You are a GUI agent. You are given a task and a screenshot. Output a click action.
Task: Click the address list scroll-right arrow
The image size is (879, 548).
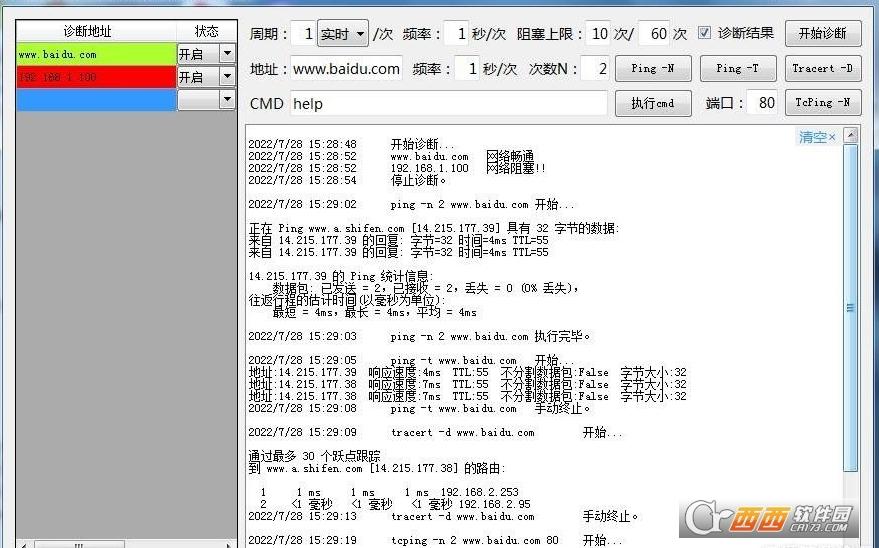point(228,544)
